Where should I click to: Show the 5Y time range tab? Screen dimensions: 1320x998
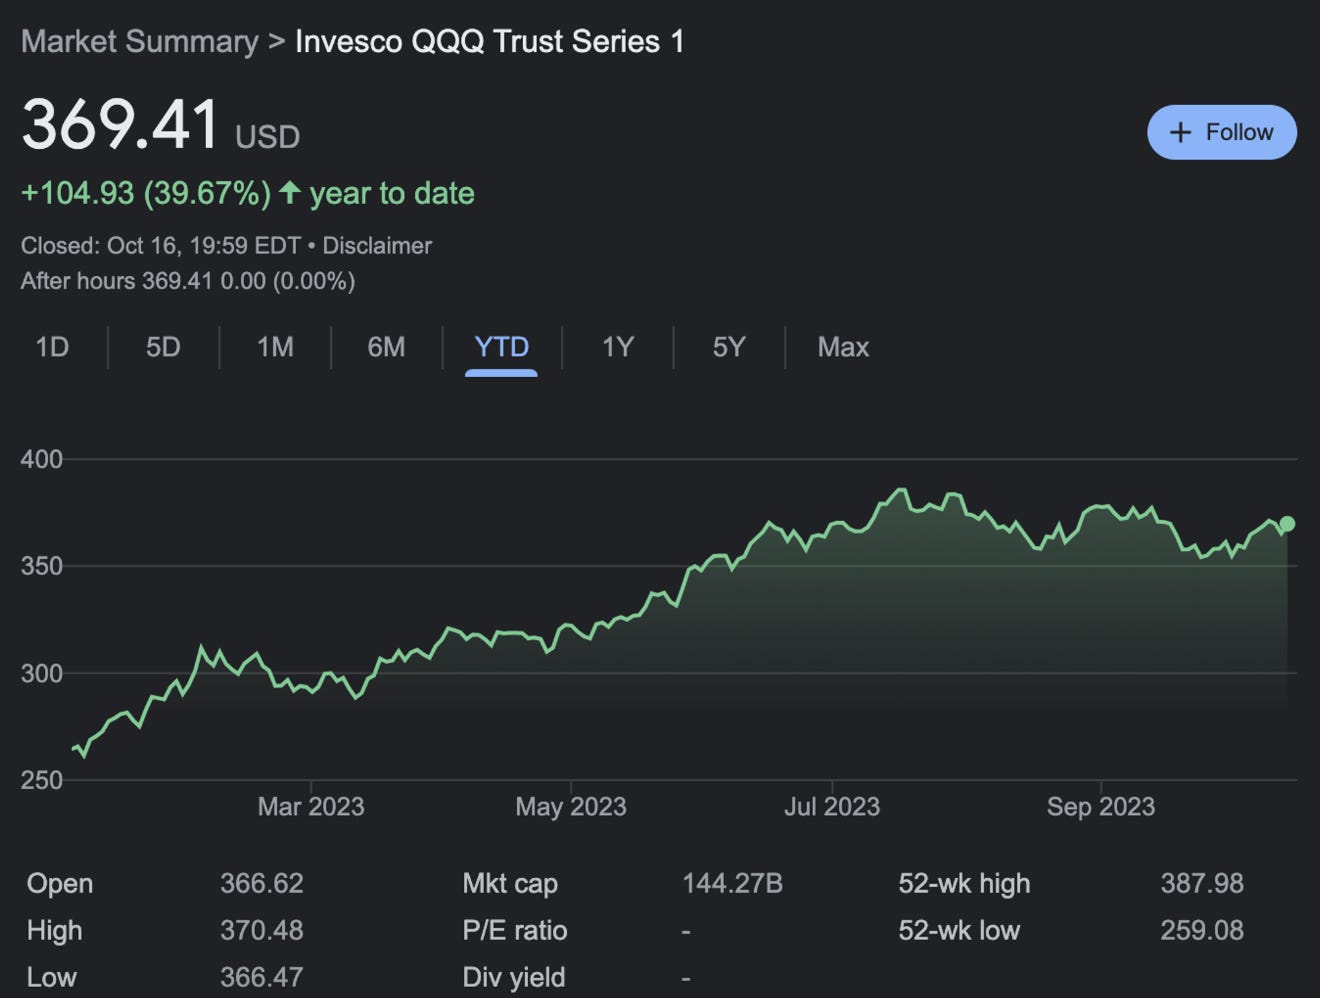pos(729,347)
